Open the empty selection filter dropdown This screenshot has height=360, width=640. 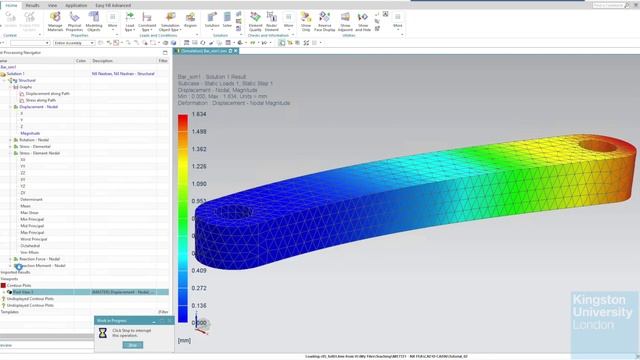30,43
